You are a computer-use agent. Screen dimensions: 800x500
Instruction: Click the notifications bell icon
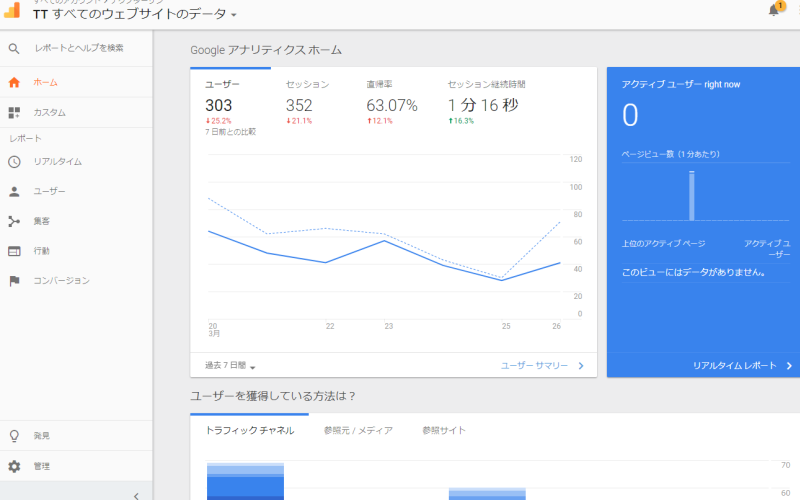click(x=774, y=10)
